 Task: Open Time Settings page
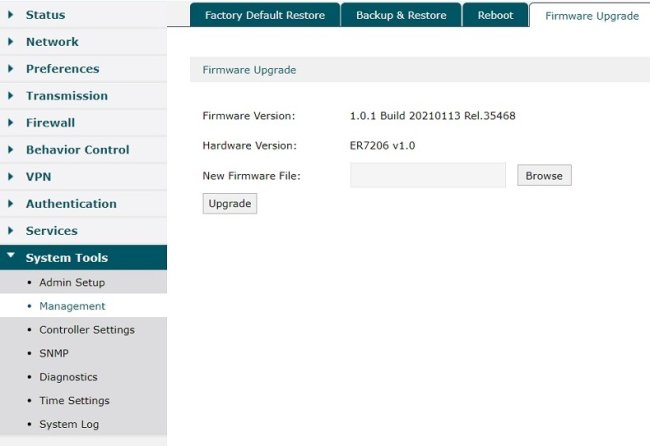(74, 401)
